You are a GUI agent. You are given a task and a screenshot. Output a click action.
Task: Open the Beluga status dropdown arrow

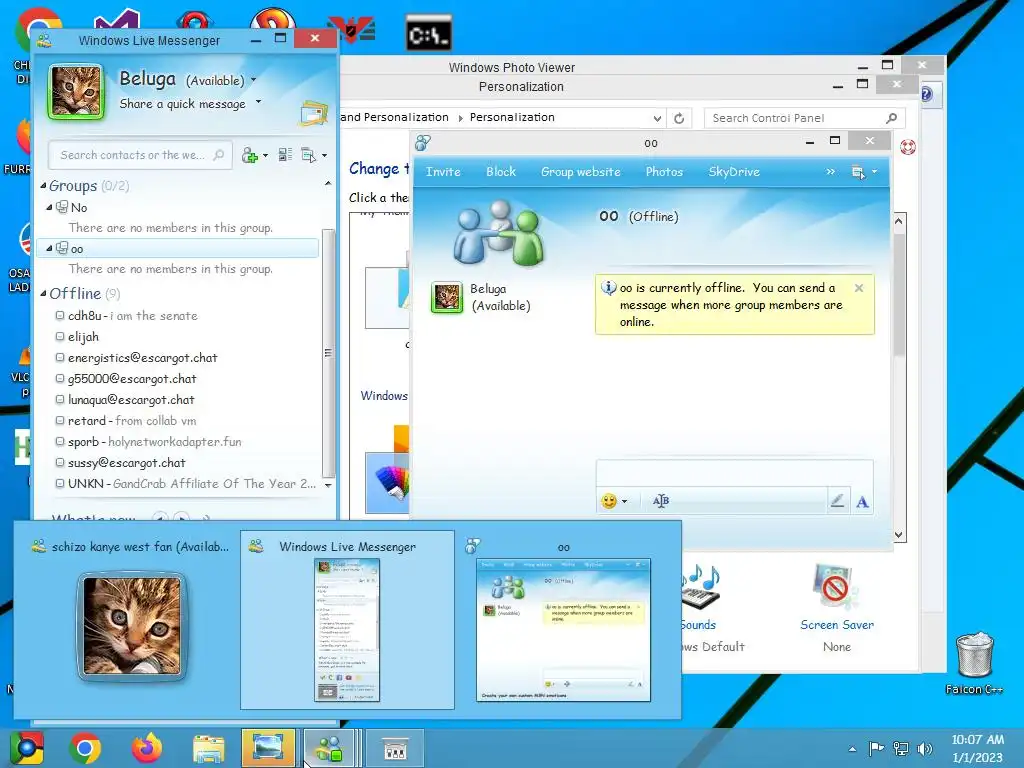coord(253,80)
